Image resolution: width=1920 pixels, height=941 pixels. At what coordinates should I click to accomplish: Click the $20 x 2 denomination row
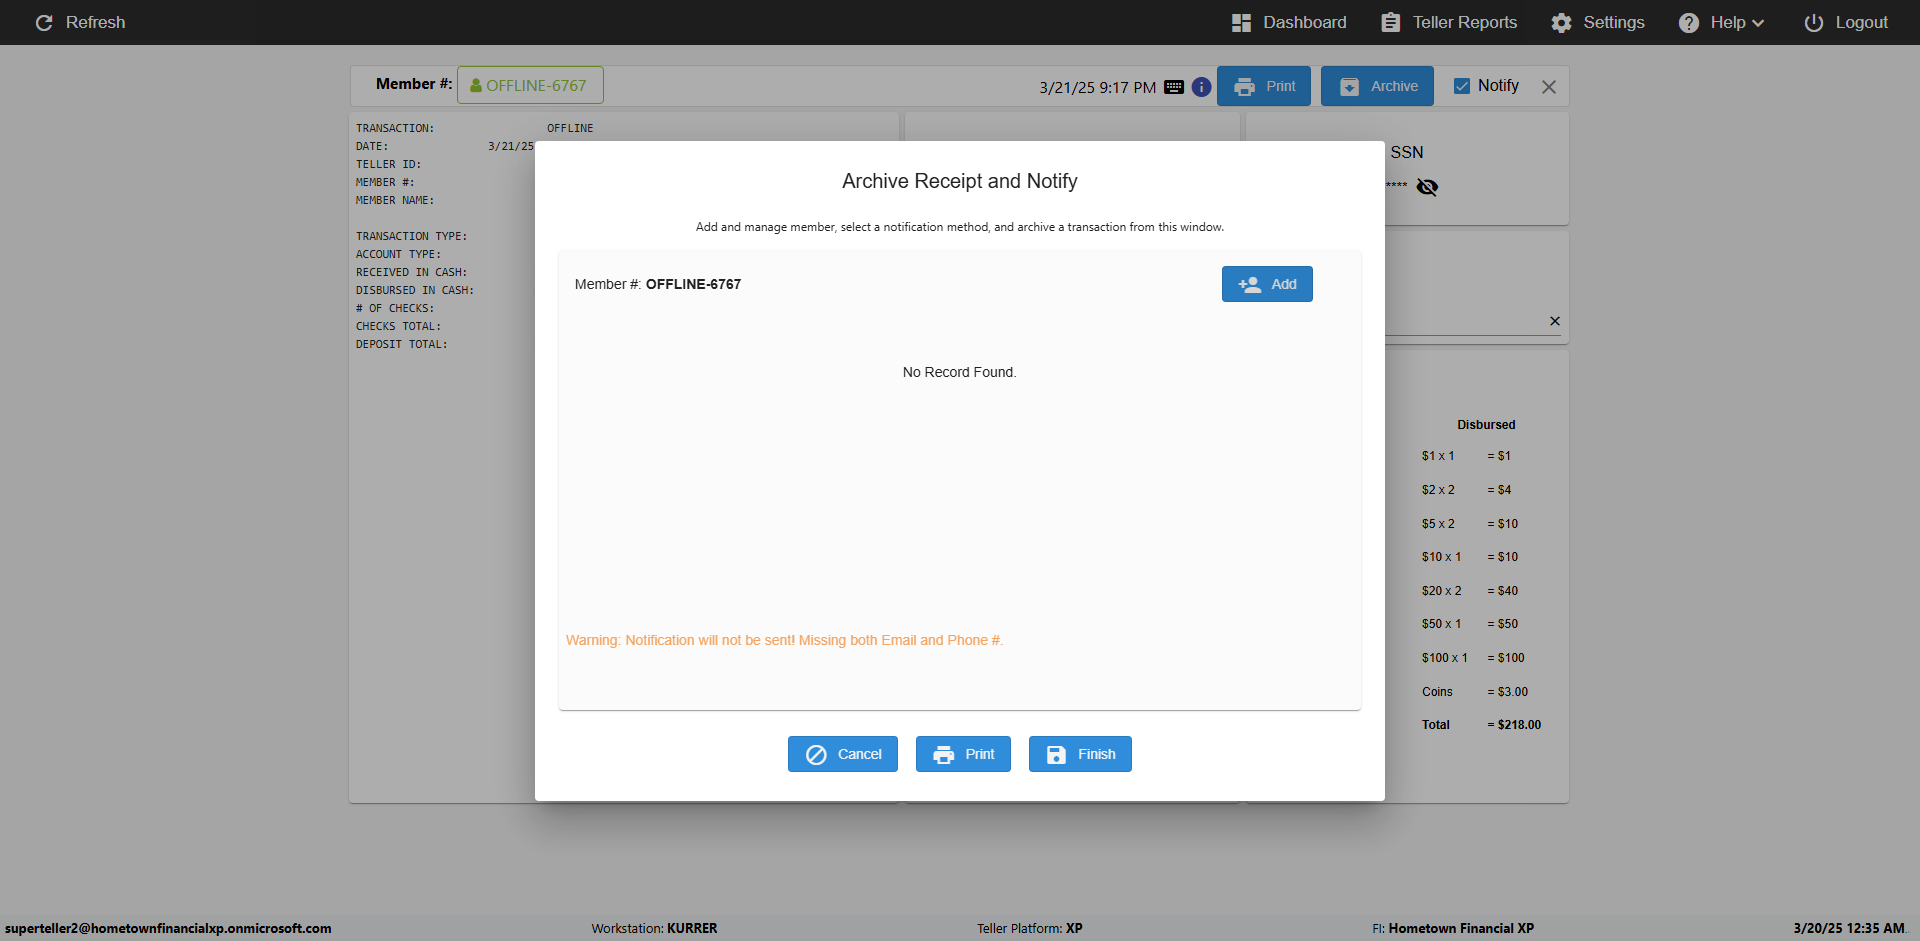coord(1470,591)
